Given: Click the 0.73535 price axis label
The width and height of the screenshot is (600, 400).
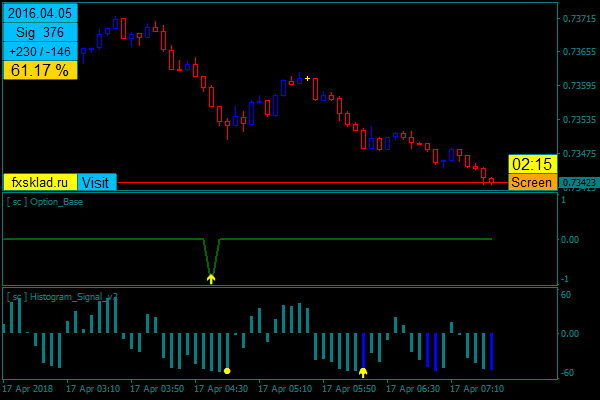Looking at the screenshot, I should pos(579,119).
